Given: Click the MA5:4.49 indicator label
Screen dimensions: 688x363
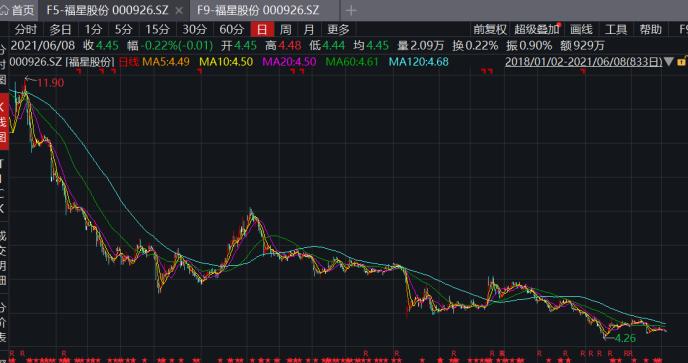Looking at the screenshot, I should click(x=166, y=62).
